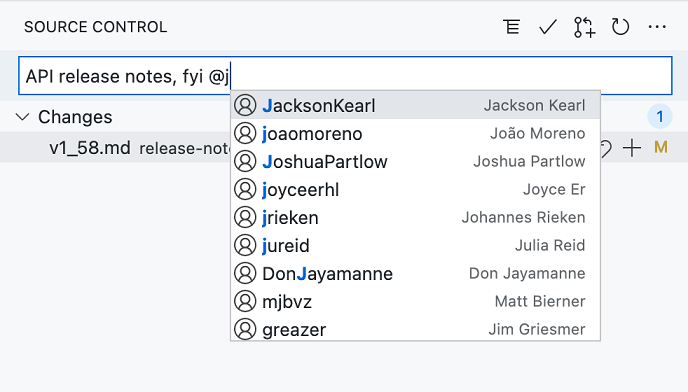Click the Changes count badge showing 1
Image resolution: width=688 pixels, height=392 pixels.
tap(659, 117)
